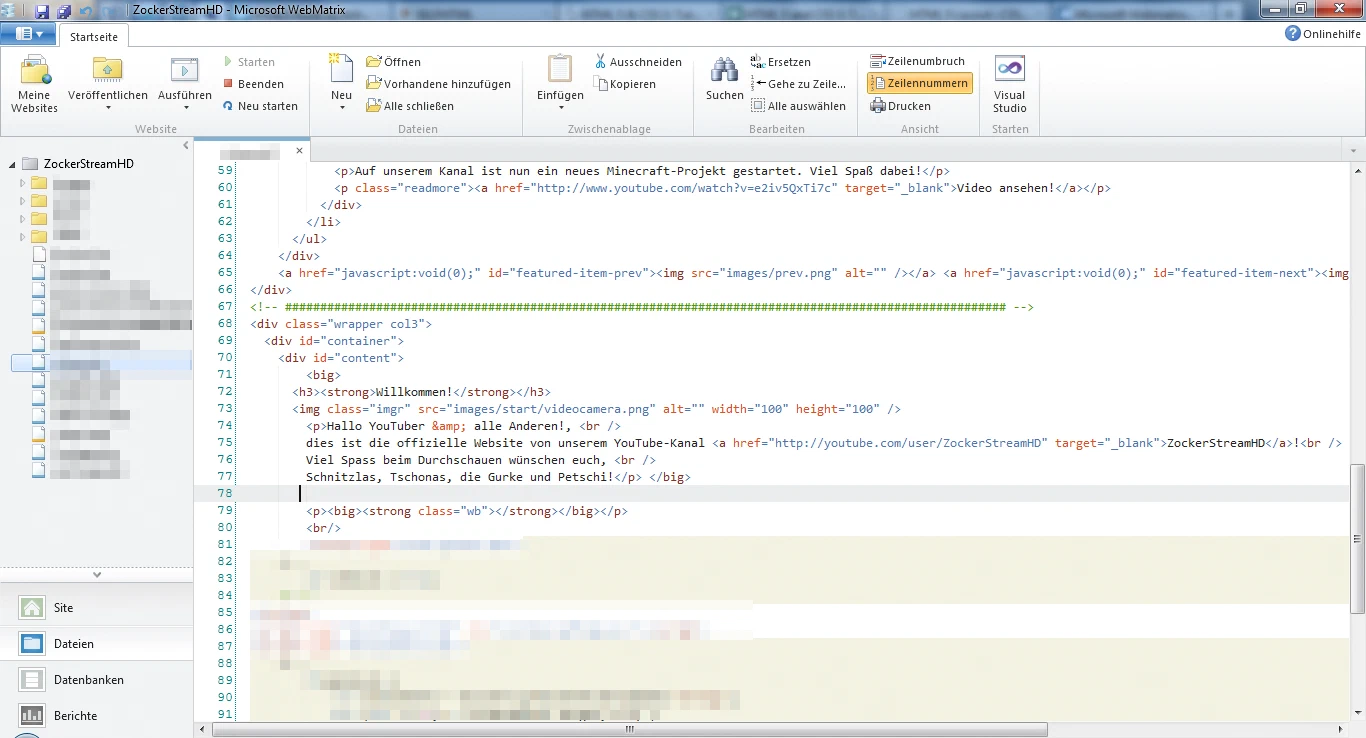Screen dimensions: 1366x738
Task: Click the Veröffentlichen publish icon
Action: click(108, 70)
